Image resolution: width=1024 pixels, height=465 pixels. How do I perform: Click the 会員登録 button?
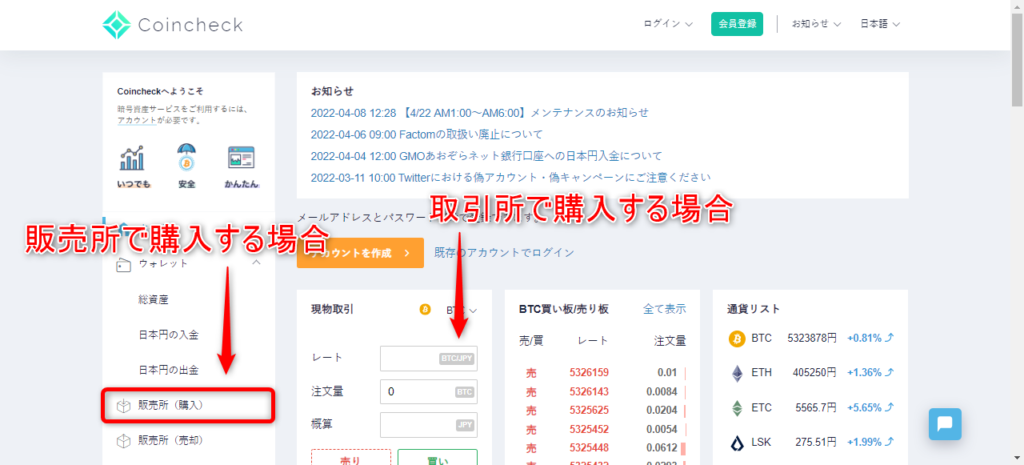click(737, 24)
